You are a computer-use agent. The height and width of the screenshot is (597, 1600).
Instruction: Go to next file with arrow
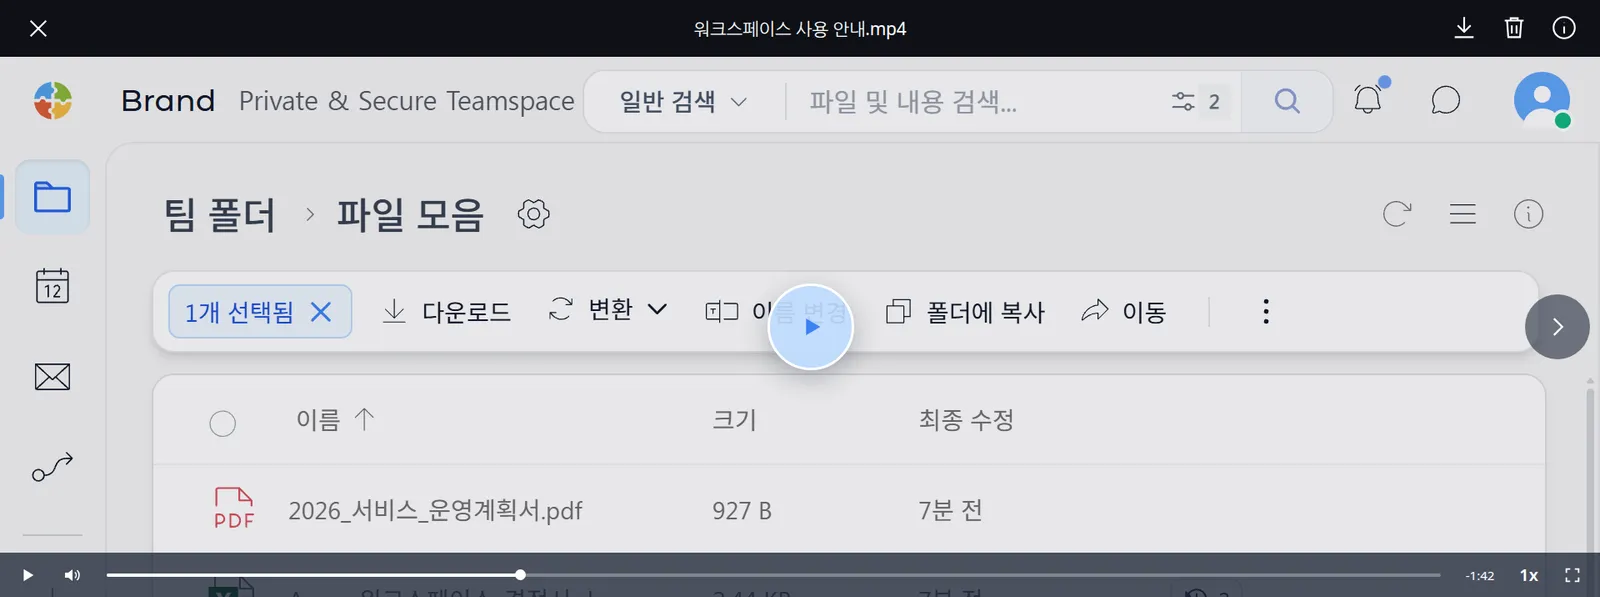click(x=1557, y=327)
